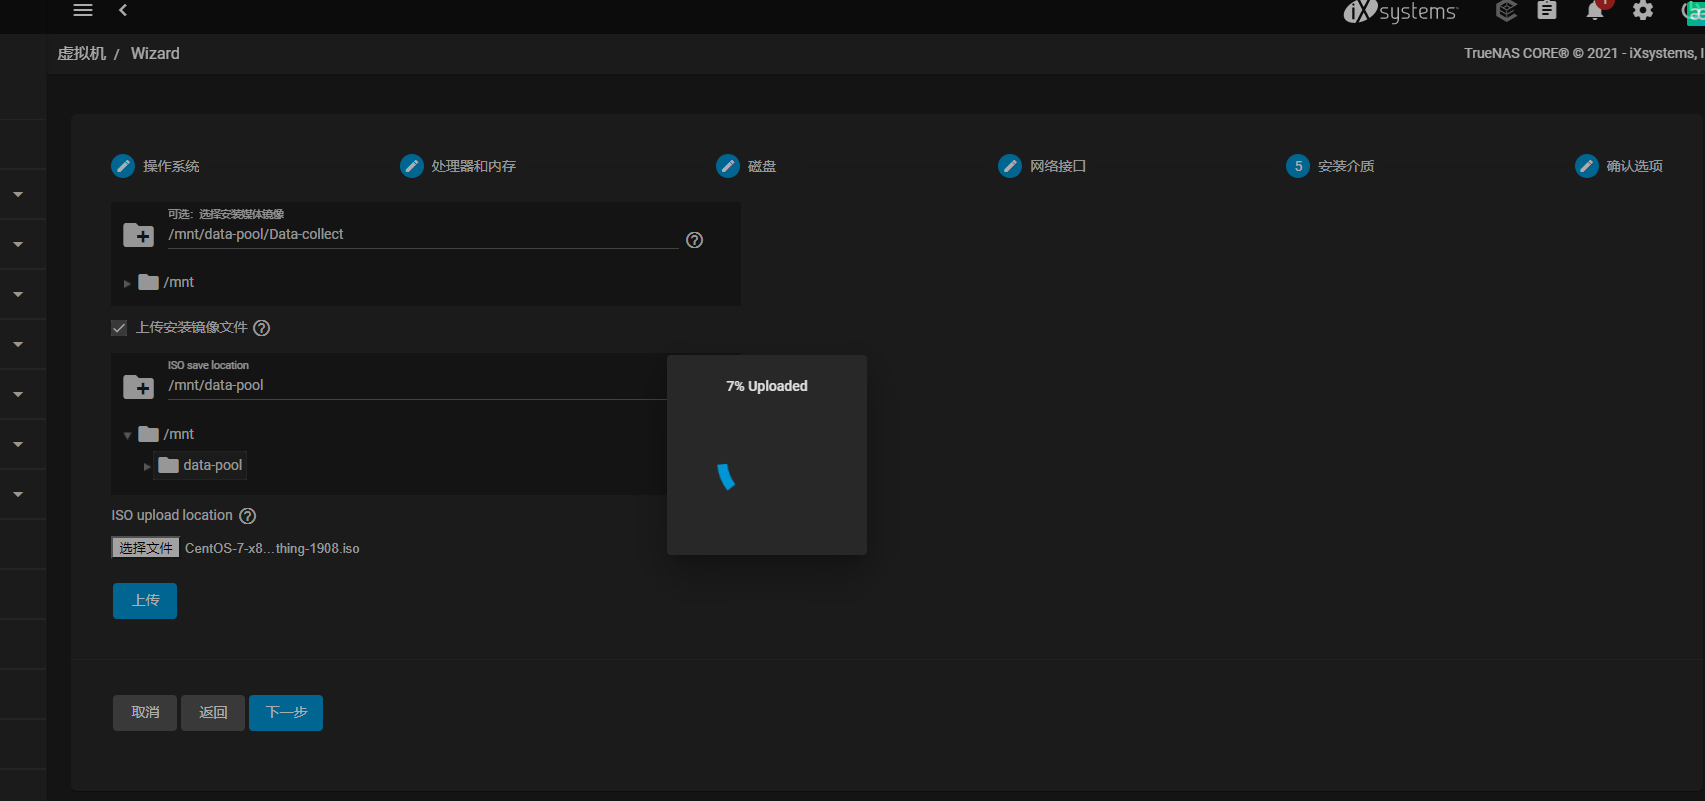Expand the sixth sidebar menu arrow

(18, 445)
